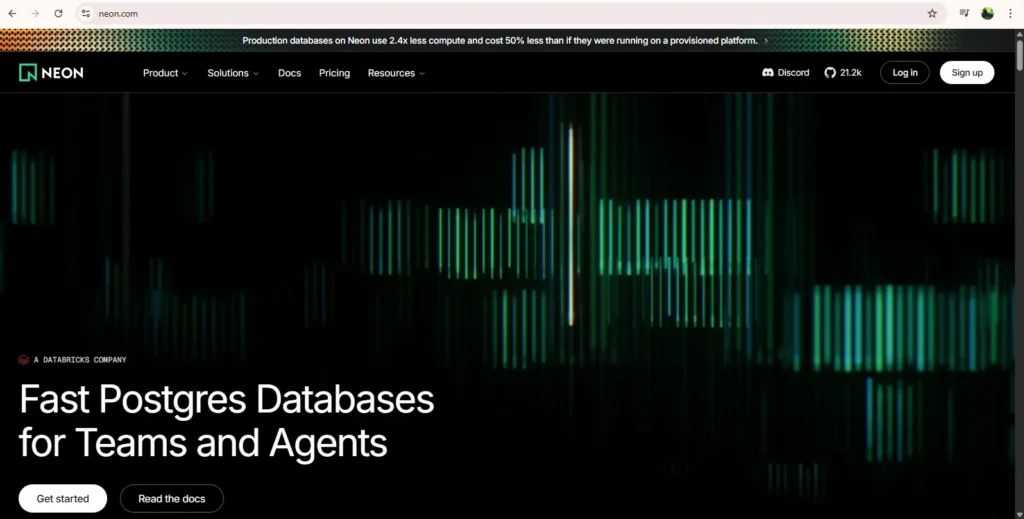Click the Neon logo in the navbar
The height and width of the screenshot is (519, 1024).
50,73
